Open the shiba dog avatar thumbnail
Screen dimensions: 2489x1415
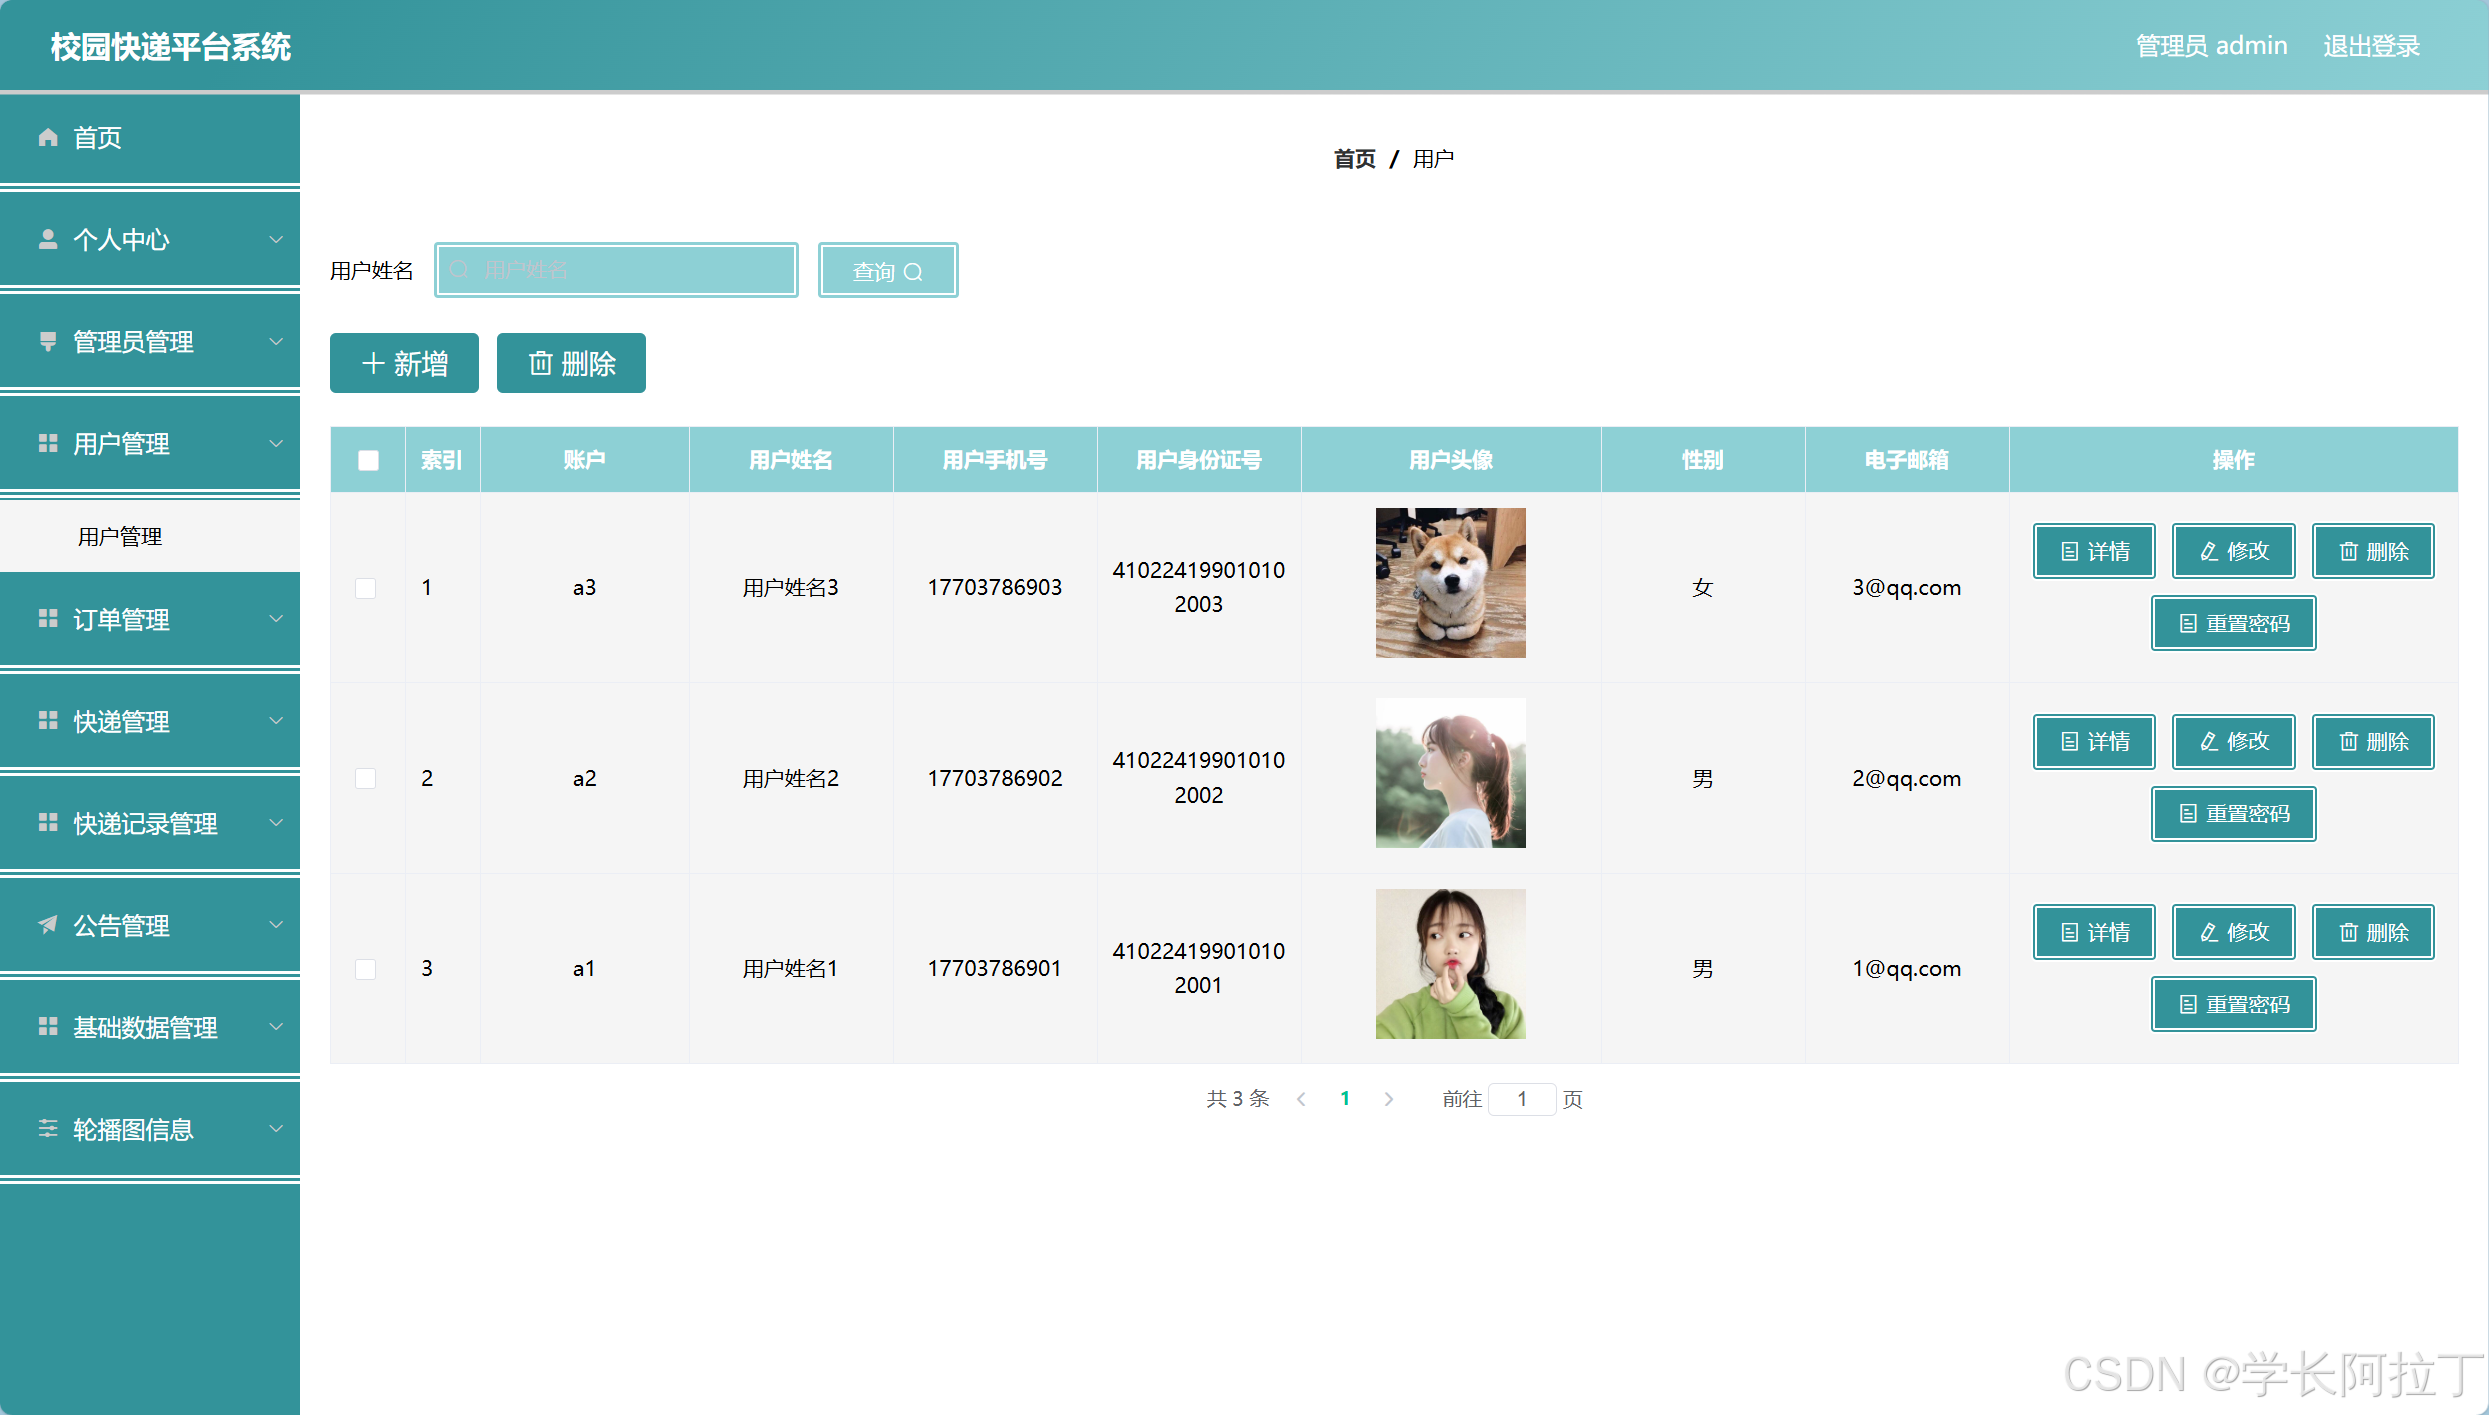click(x=1450, y=583)
